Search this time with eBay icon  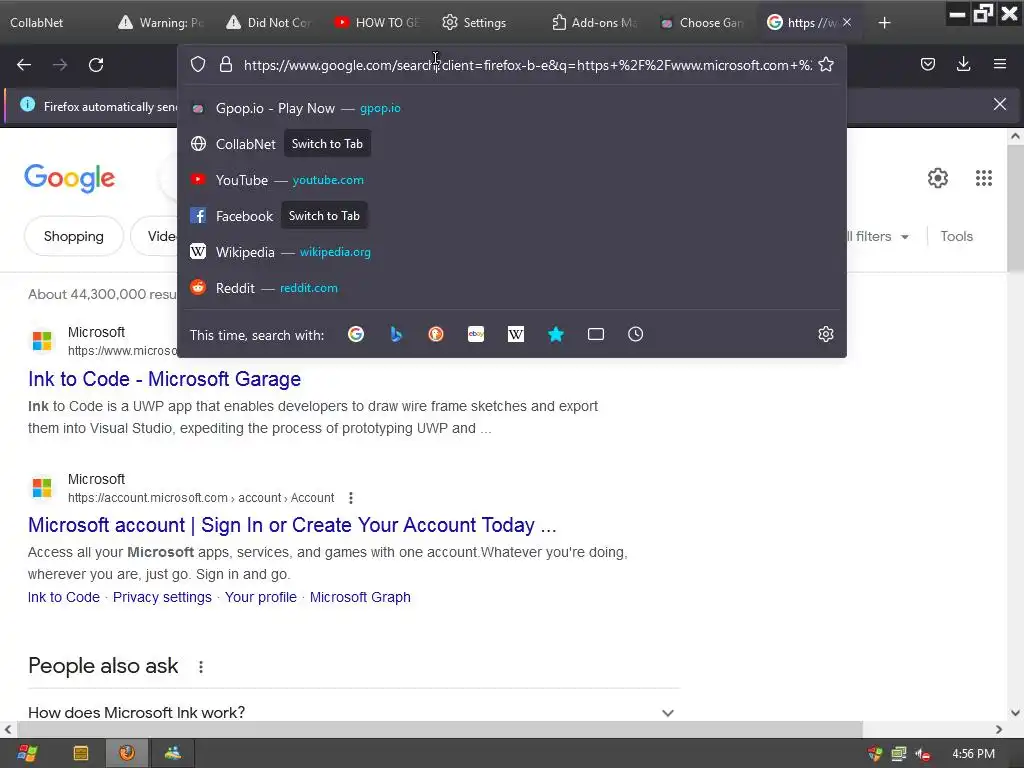(x=476, y=334)
